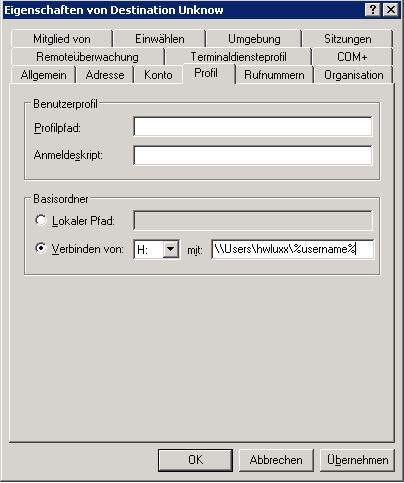
Task: Switch to the Einwählen tab
Action: coord(160,39)
